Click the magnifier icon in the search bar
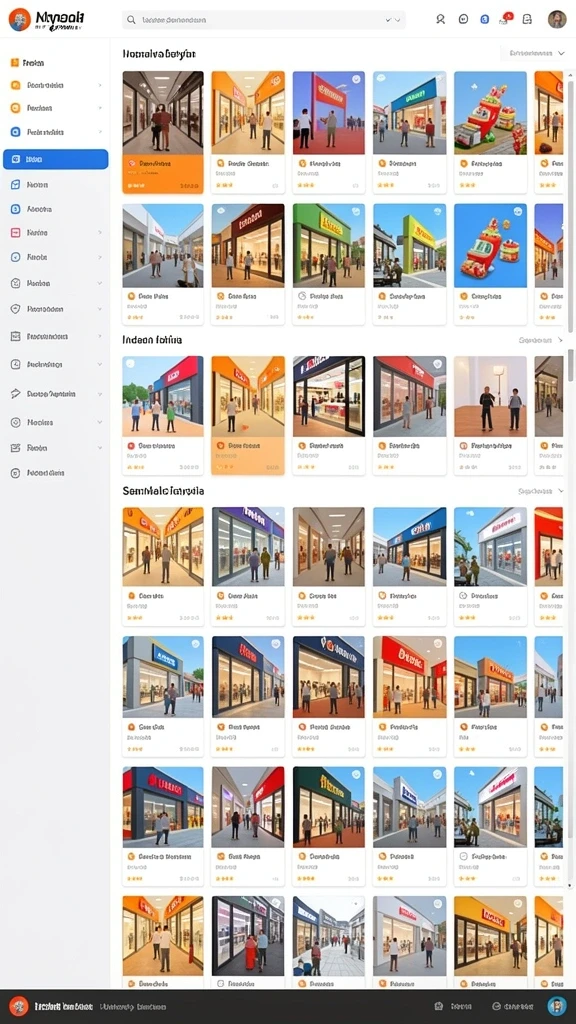Viewport: 576px width, 1024px height. (131, 20)
